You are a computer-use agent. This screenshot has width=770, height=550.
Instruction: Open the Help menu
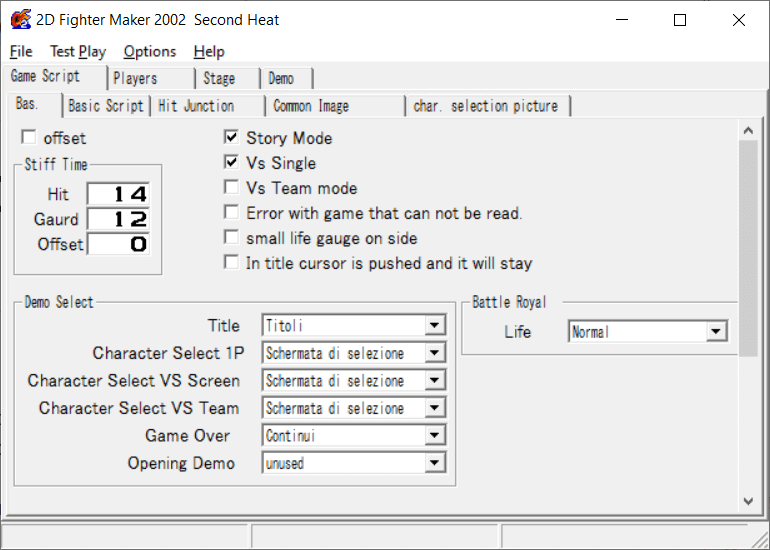point(209,52)
